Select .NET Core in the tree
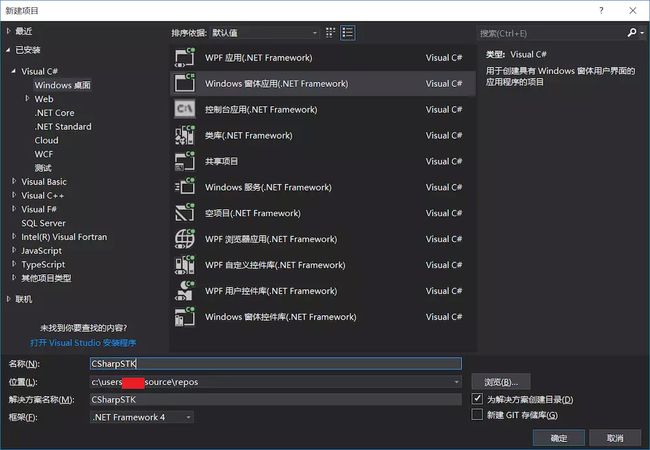The image size is (650, 450). pyautogui.click(x=54, y=113)
